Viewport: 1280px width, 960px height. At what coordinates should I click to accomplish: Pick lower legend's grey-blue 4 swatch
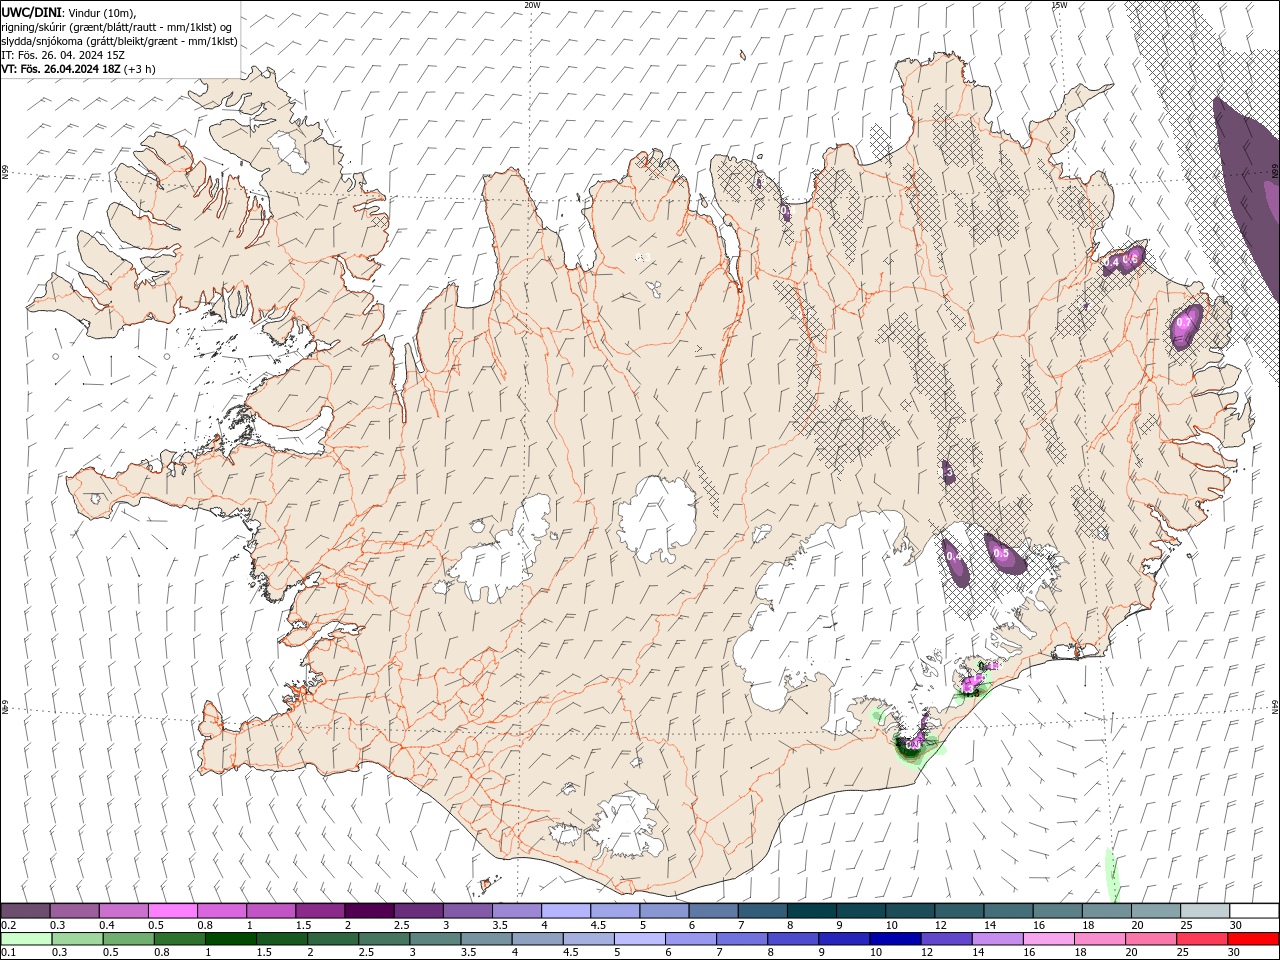tap(536, 939)
